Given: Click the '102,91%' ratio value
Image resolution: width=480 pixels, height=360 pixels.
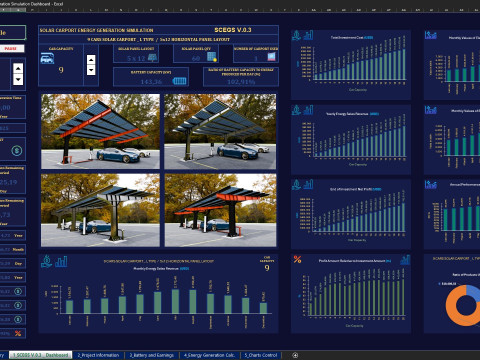Looking at the screenshot, I should coord(241,82).
